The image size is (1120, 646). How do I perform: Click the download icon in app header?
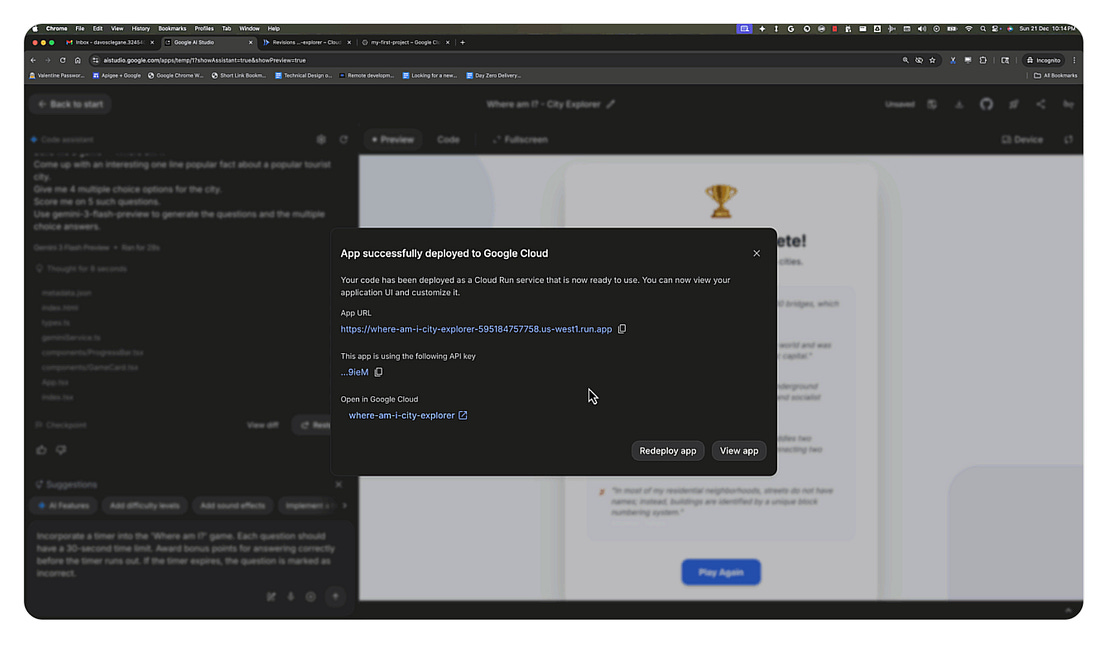click(x=959, y=104)
